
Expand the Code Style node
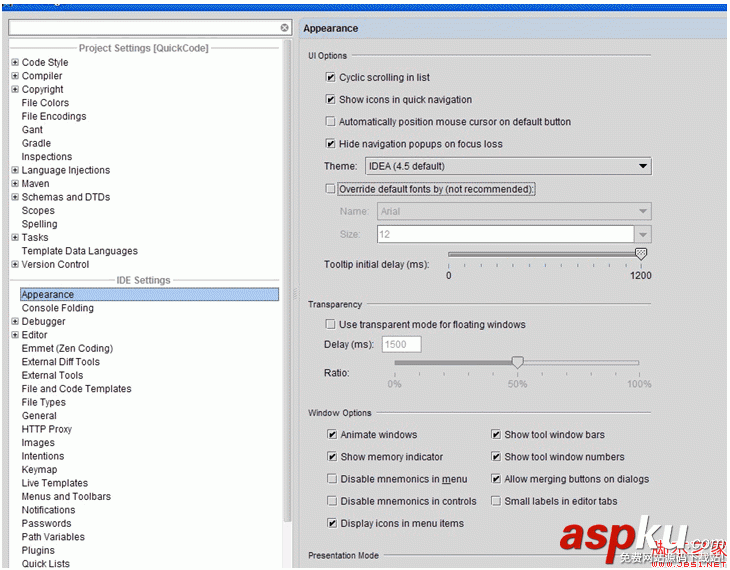pos(15,62)
